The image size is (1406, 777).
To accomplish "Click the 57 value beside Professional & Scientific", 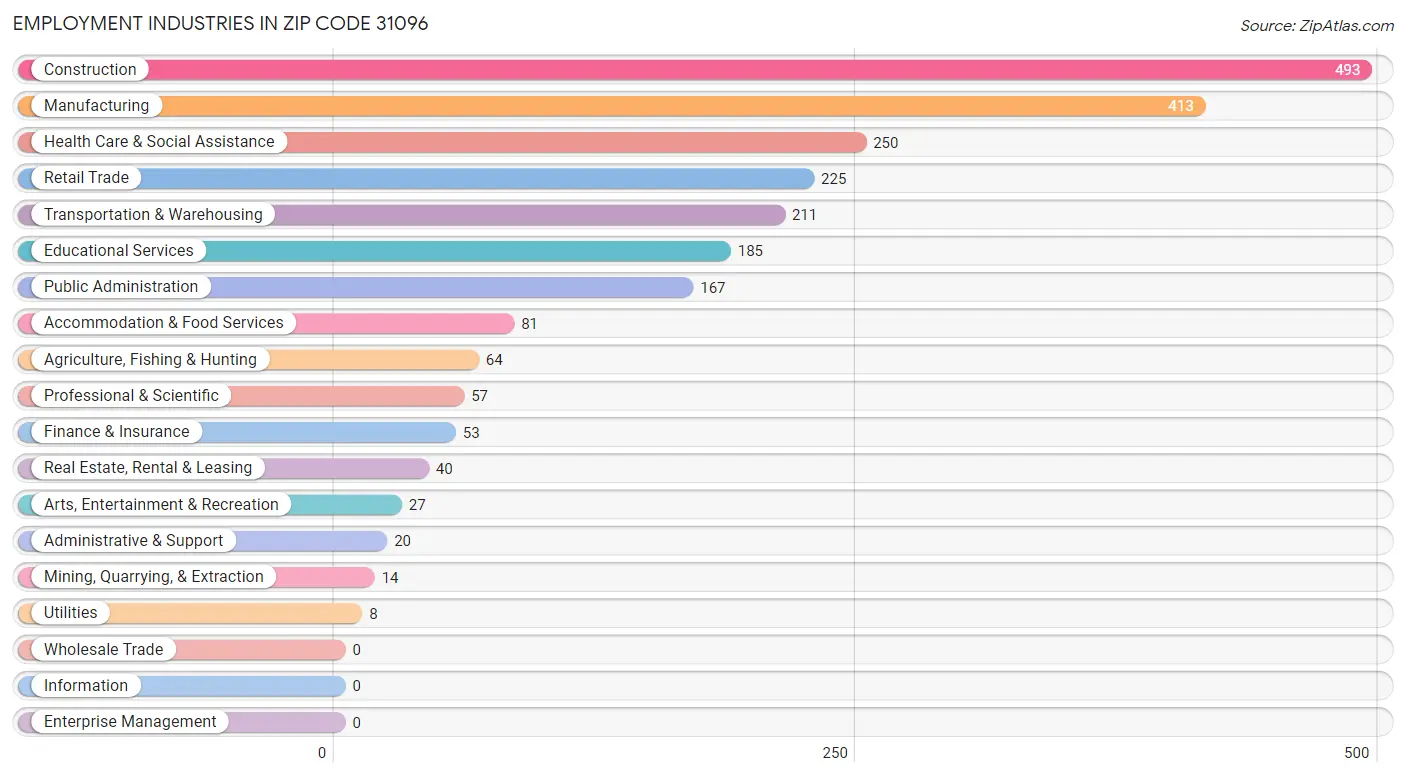I will [x=480, y=396].
